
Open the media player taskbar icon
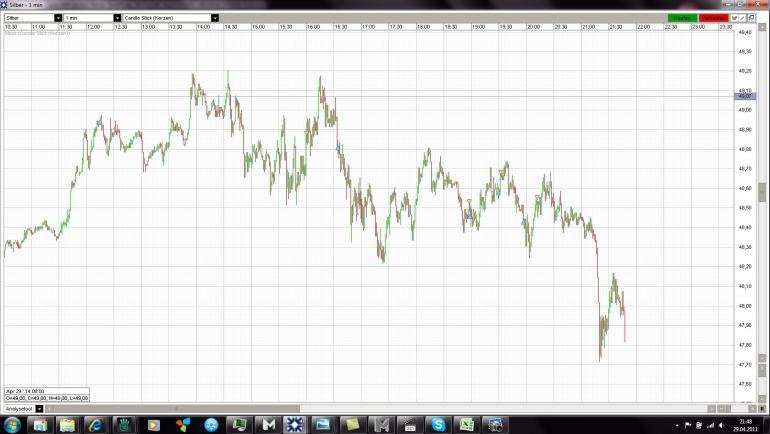153,425
